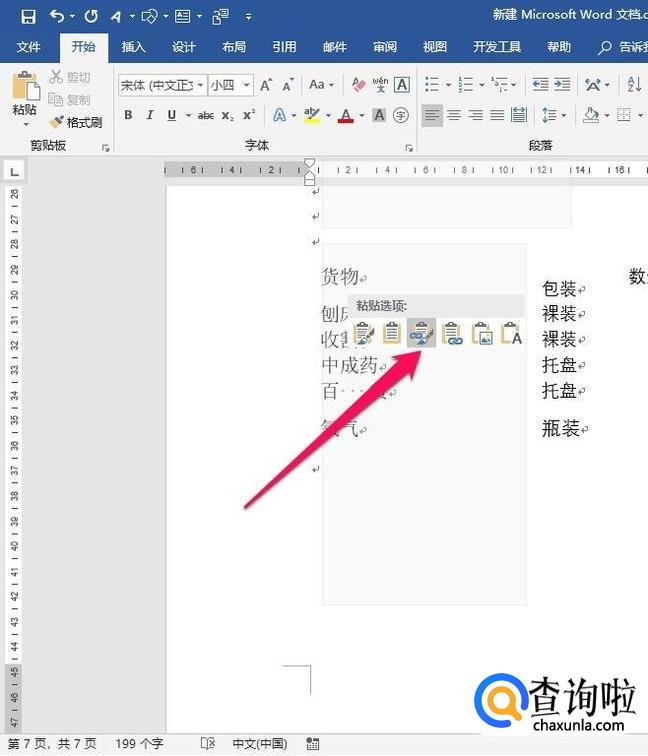Viewport: 648px width, 756px height.
Task: Justify the paragraph text
Action: pos(497,115)
